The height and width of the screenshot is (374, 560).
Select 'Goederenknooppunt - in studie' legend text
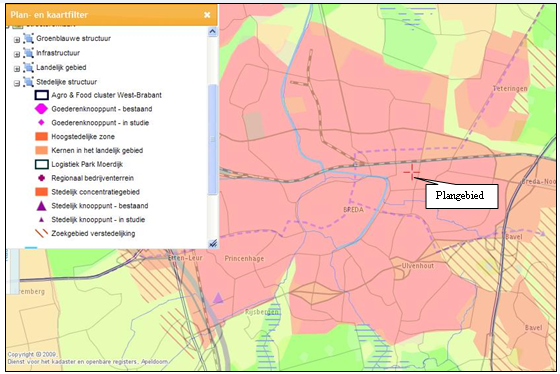(100, 123)
